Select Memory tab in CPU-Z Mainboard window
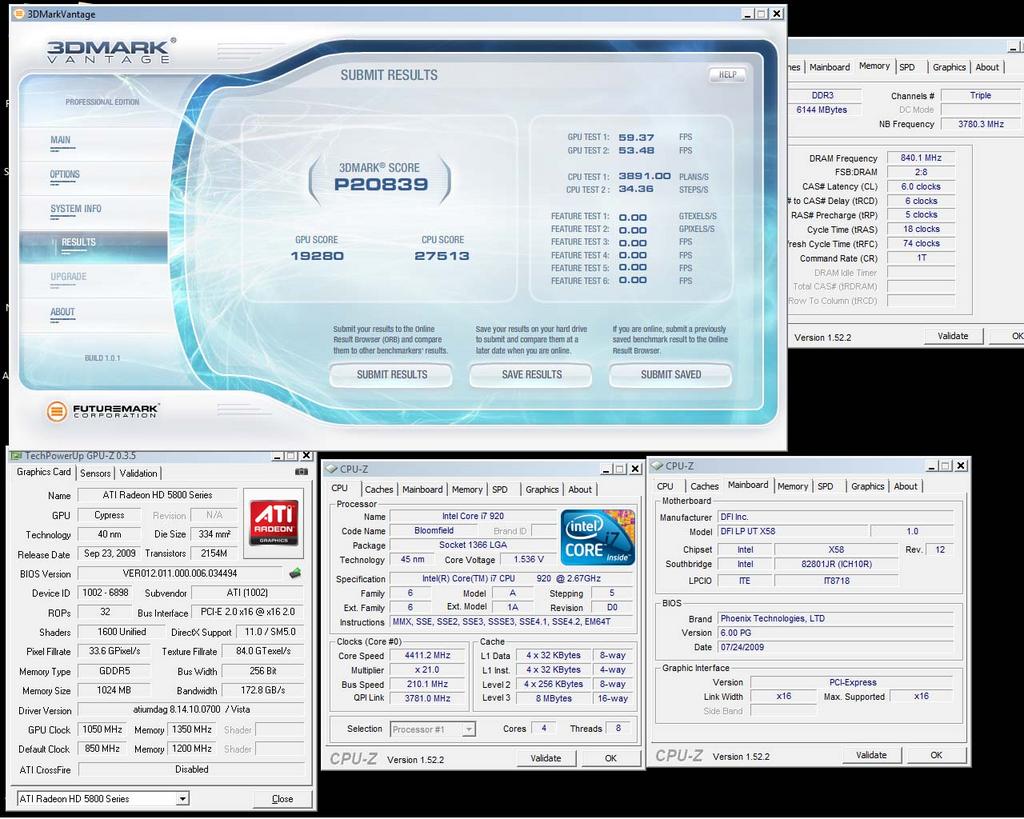 coord(792,486)
